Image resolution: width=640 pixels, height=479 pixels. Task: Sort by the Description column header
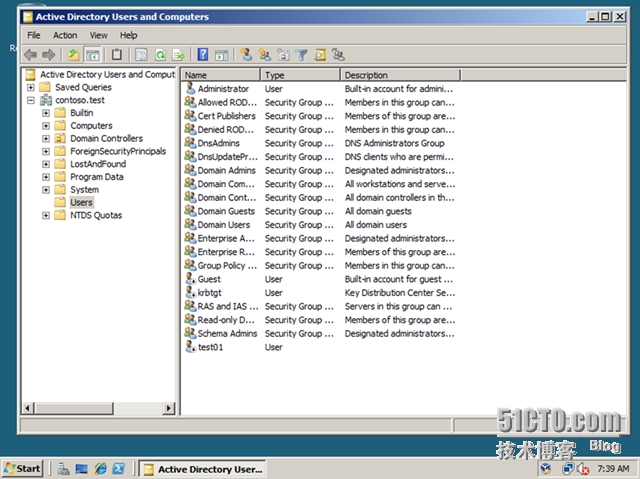coord(400,75)
